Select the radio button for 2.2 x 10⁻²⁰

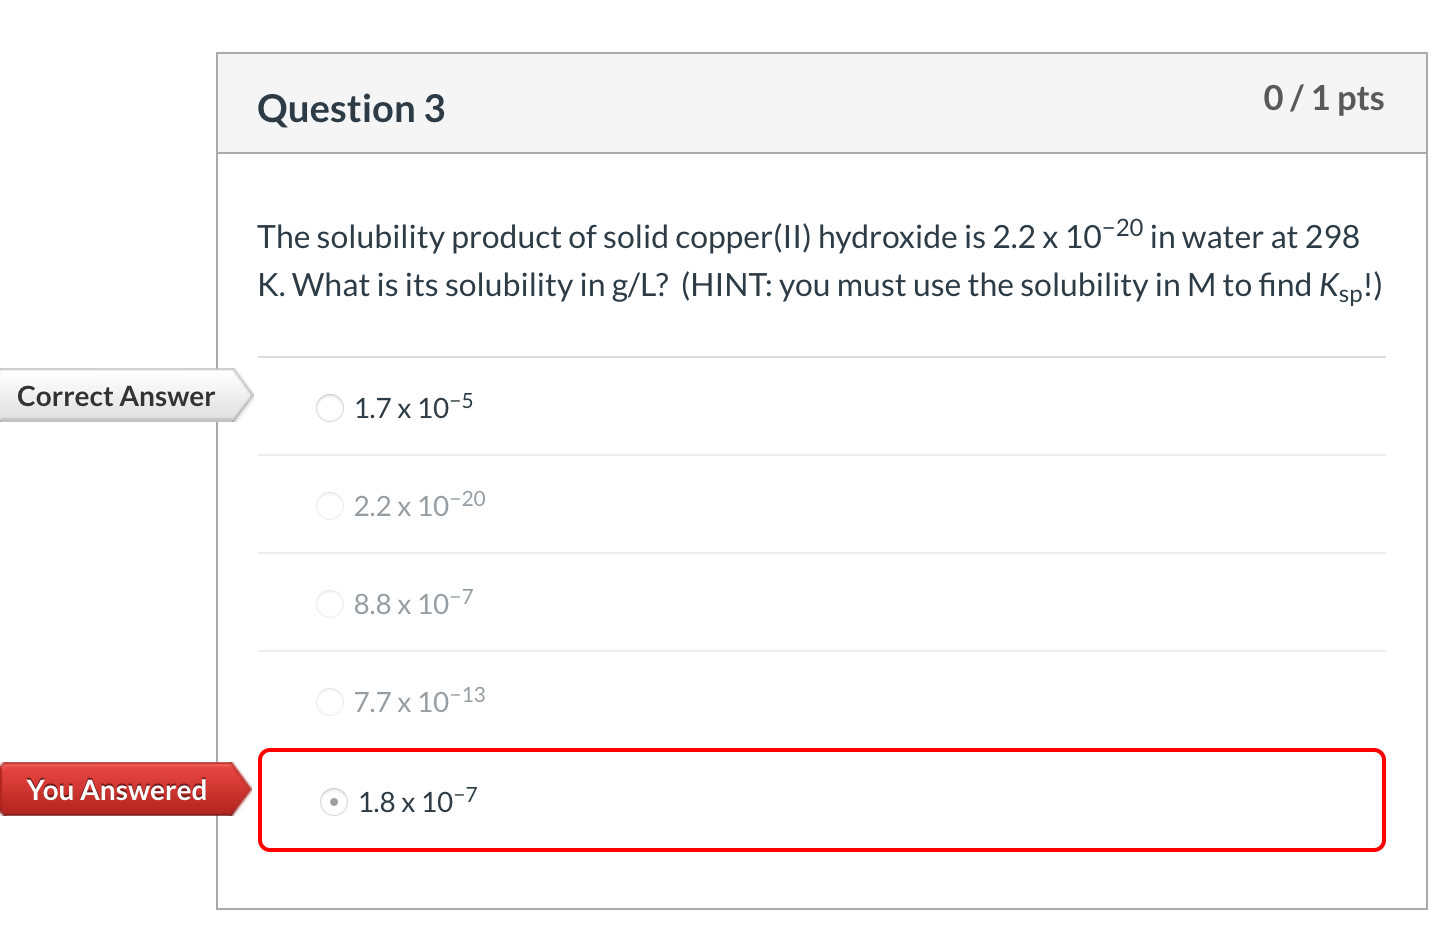330,506
